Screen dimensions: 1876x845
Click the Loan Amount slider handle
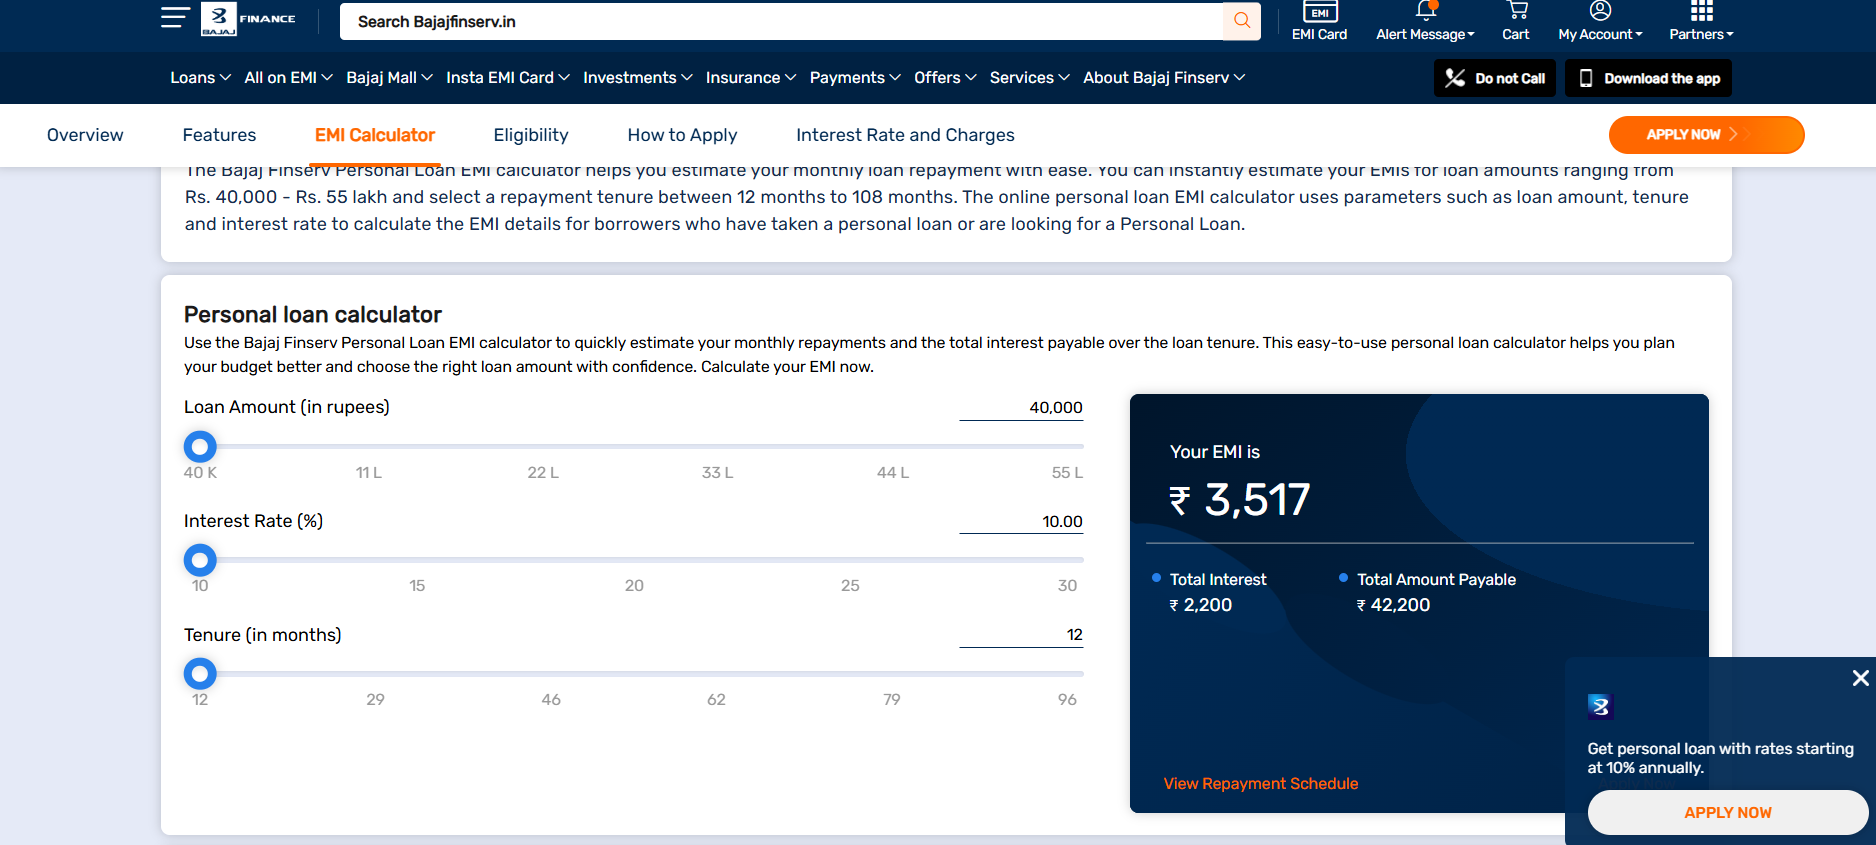click(x=200, y=446)
